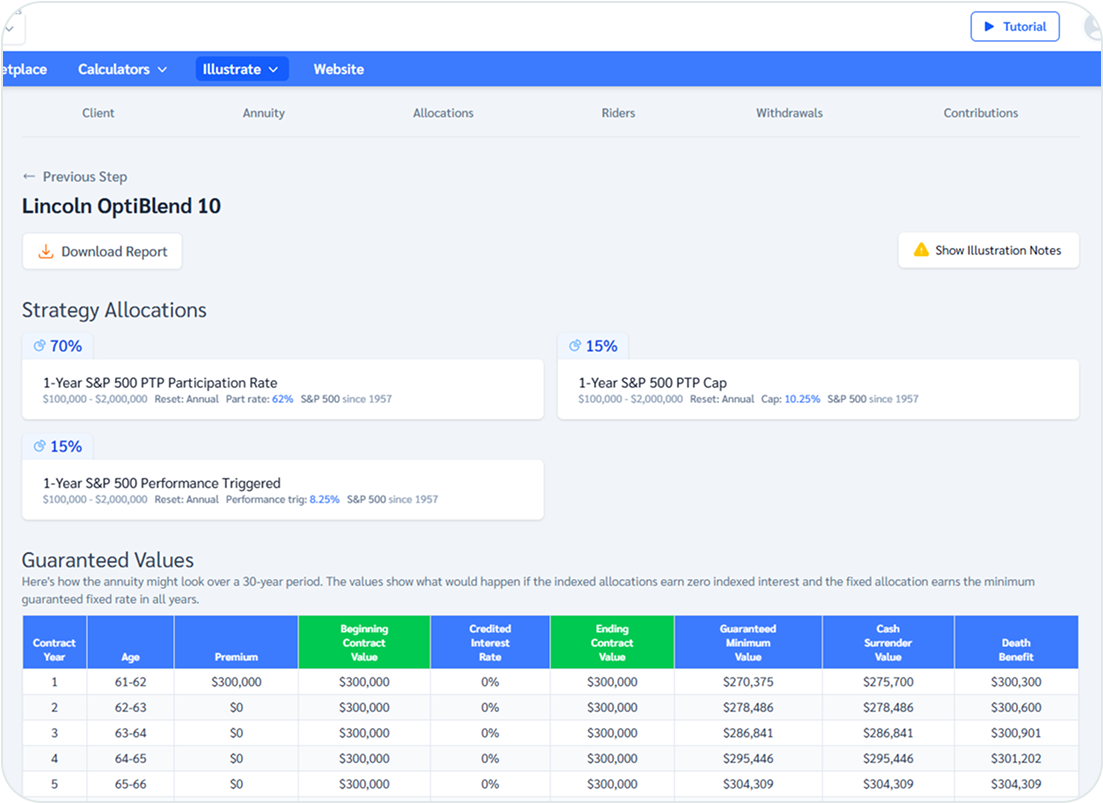Click the Credited Interest Rate column header
Image resolution: width=1103 pixels, height=803 pixels.
(x=490, y=642)
